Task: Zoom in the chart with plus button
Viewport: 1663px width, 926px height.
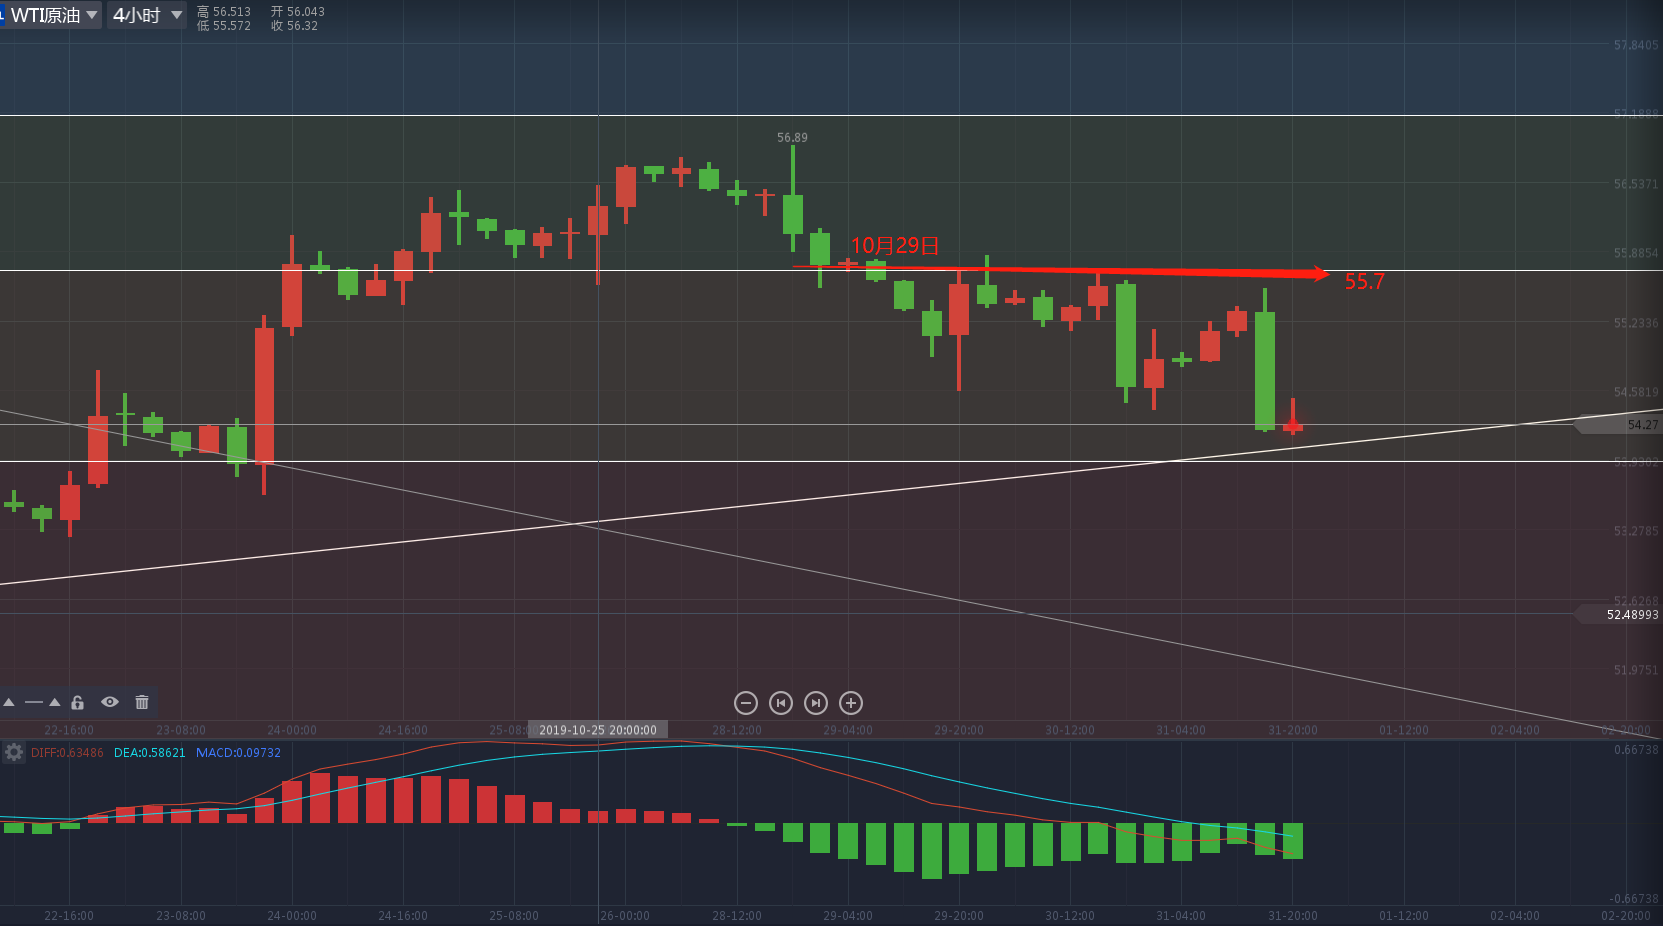Action: click(851, 703)
